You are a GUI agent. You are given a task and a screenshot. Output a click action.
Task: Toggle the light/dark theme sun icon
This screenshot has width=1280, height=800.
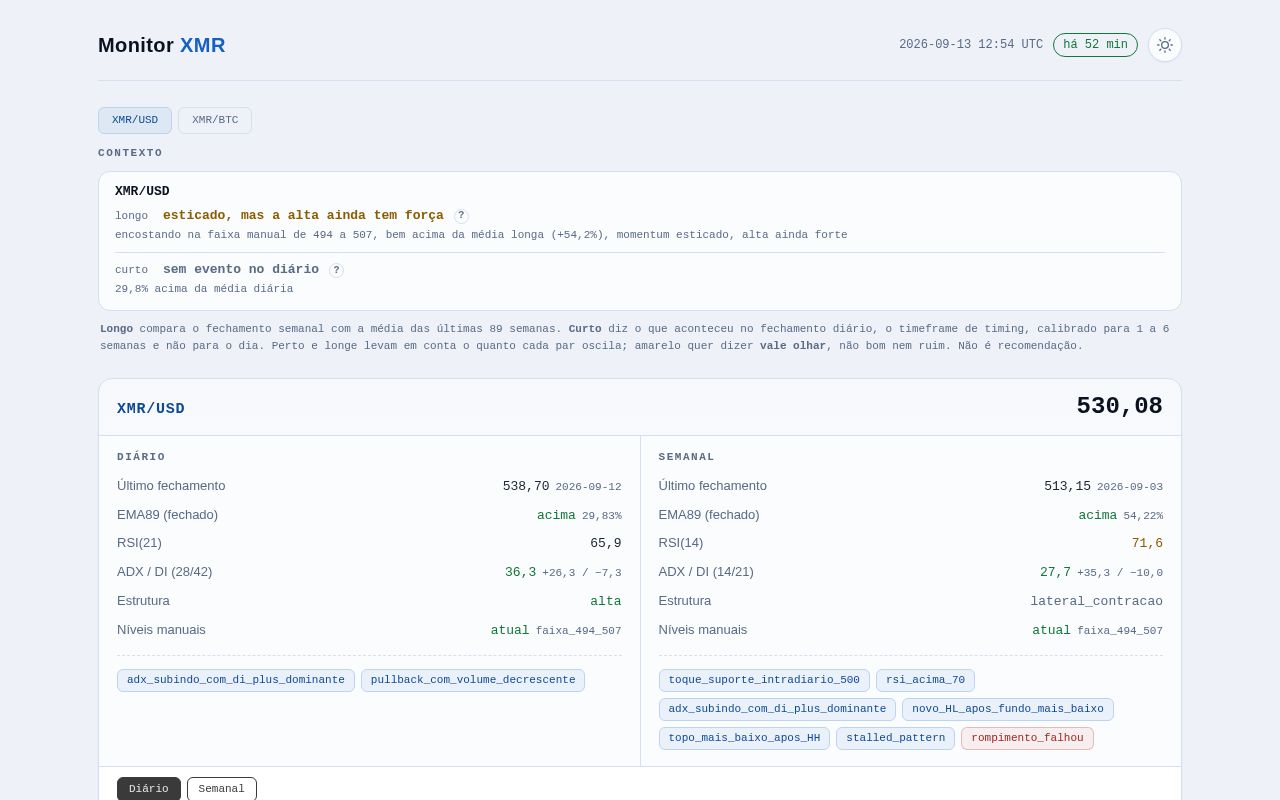[x=1165, y=45]
